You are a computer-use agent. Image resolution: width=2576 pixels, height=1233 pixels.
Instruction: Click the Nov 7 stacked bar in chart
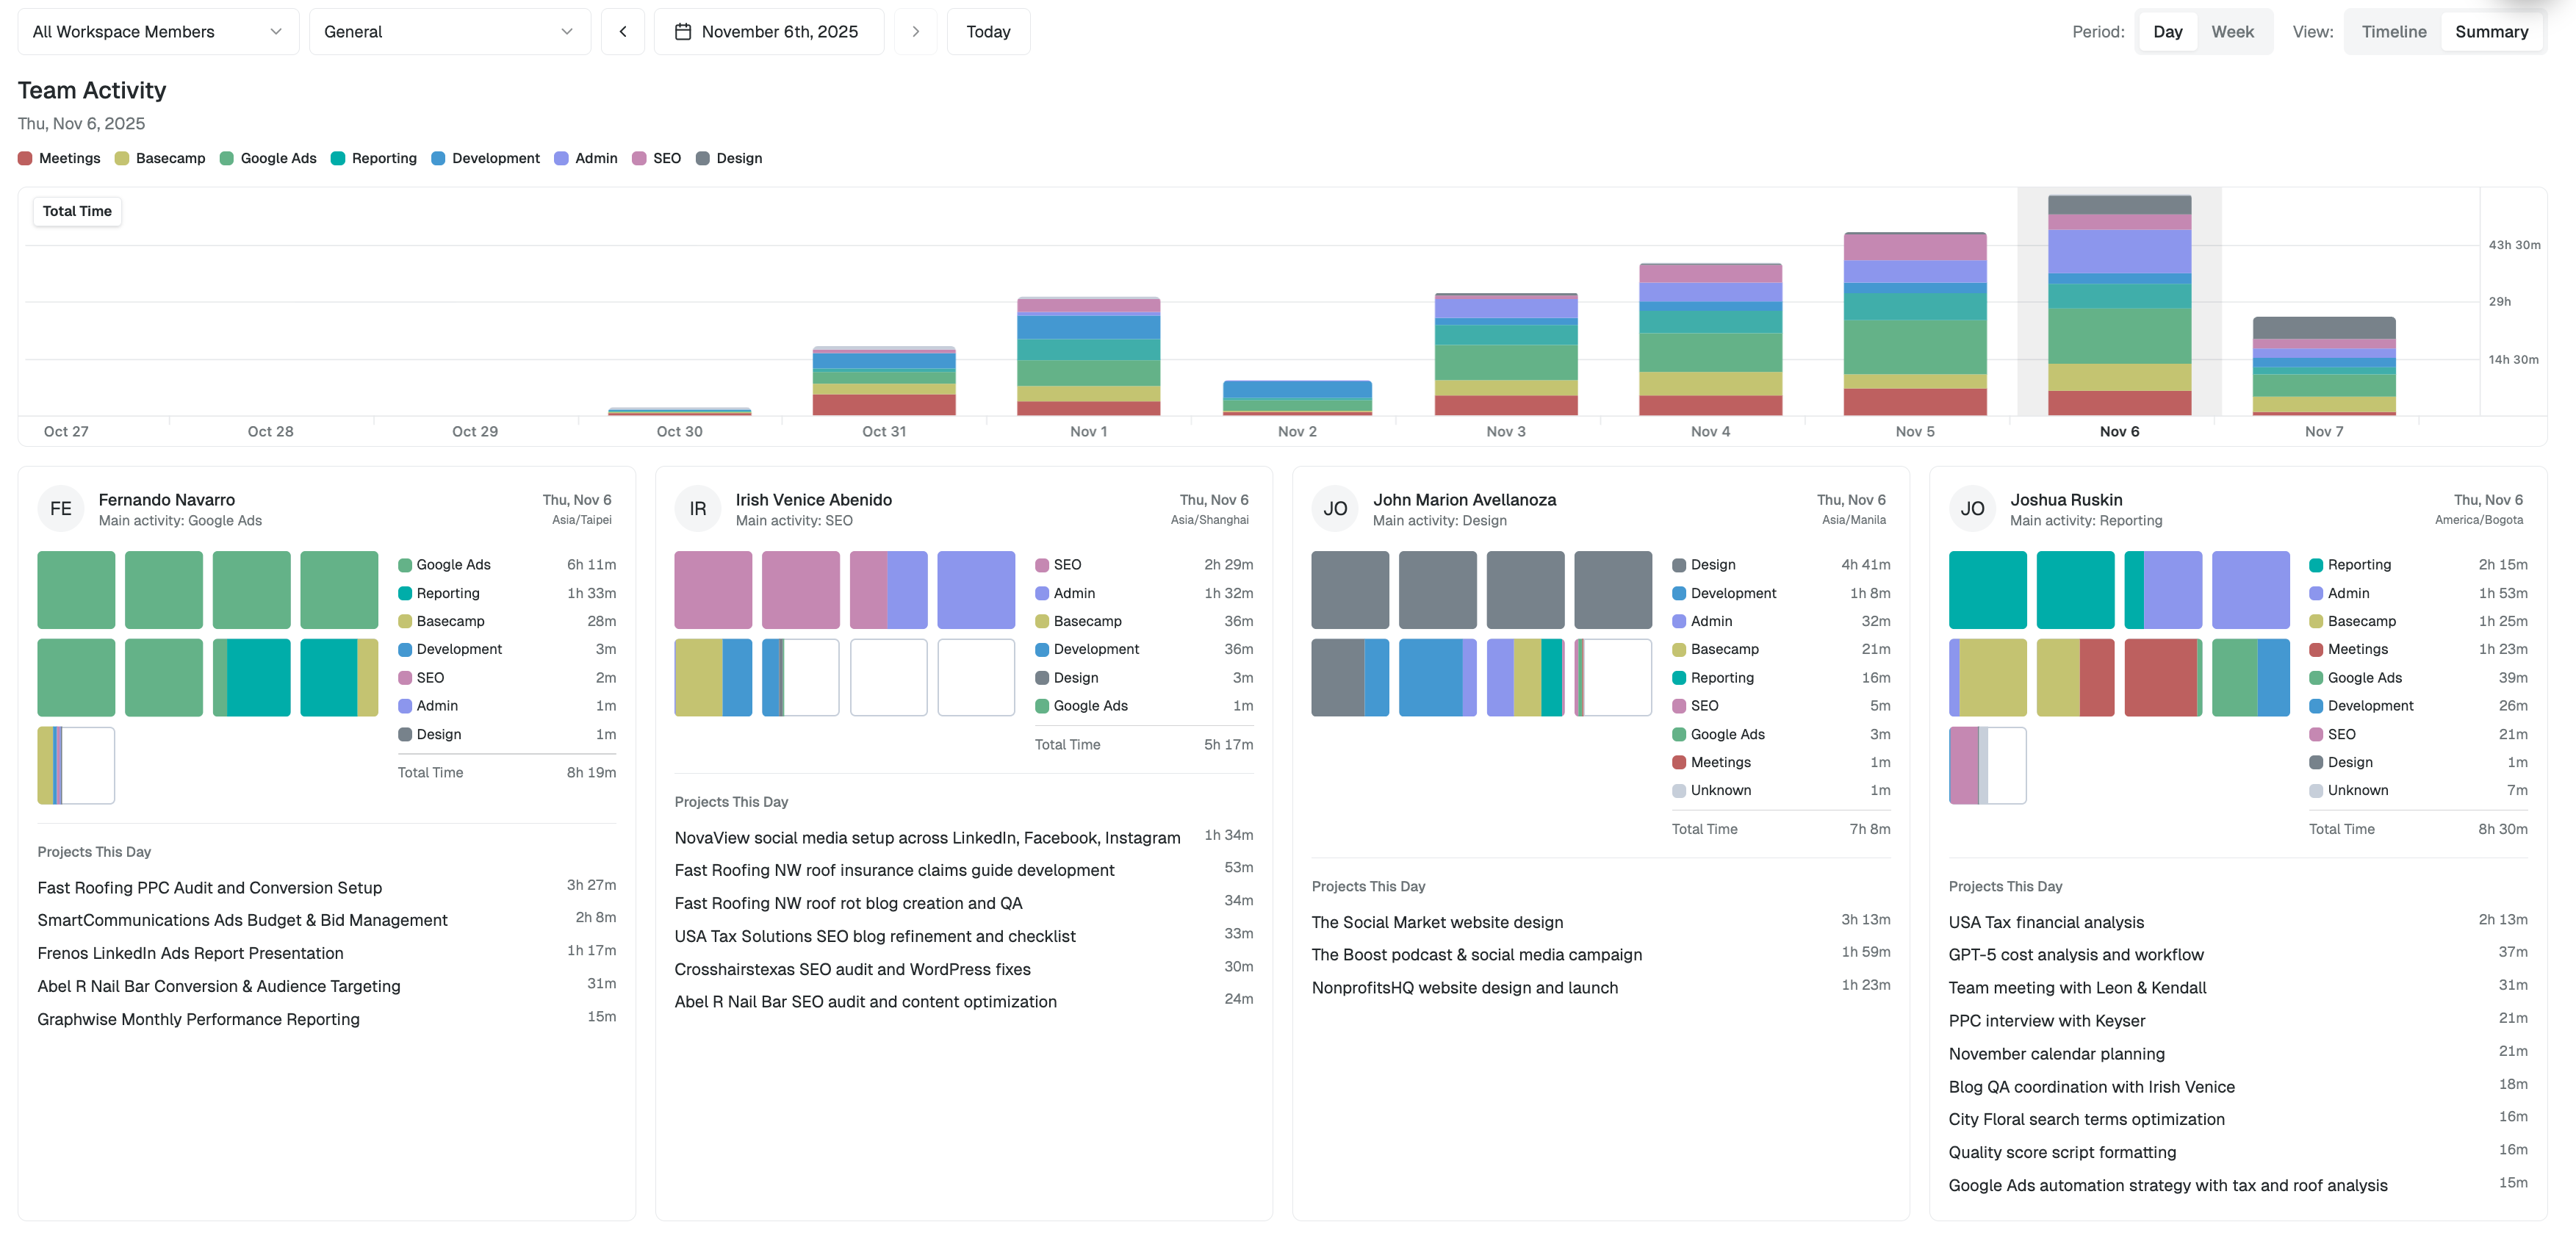coord(2323,366)
